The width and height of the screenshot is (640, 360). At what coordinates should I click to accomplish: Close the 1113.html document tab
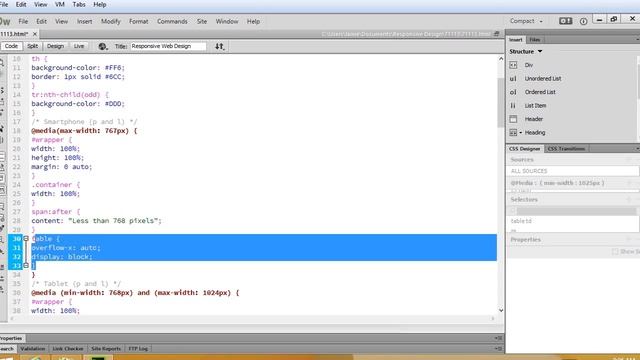coord(35,34)
